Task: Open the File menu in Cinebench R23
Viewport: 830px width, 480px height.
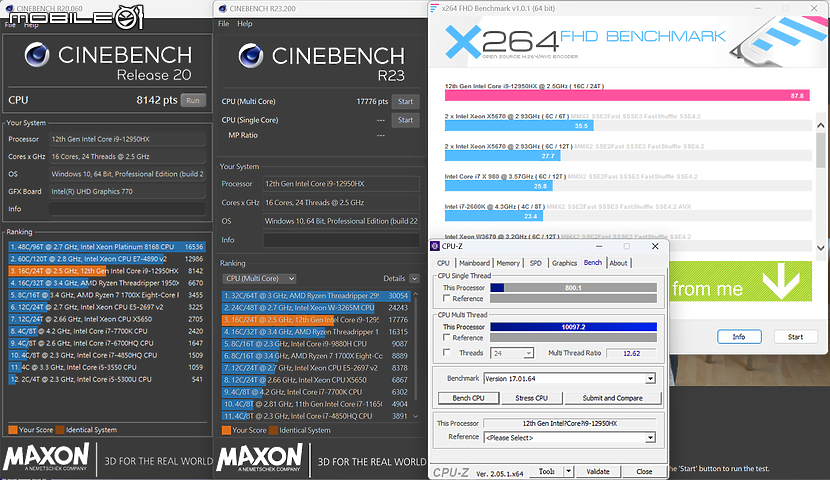Action: point(223,23)
